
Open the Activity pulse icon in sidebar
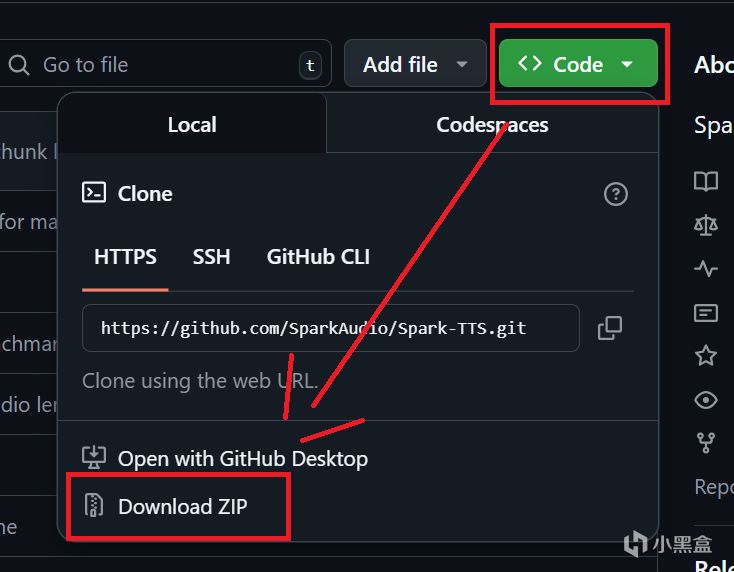point(706,269)
